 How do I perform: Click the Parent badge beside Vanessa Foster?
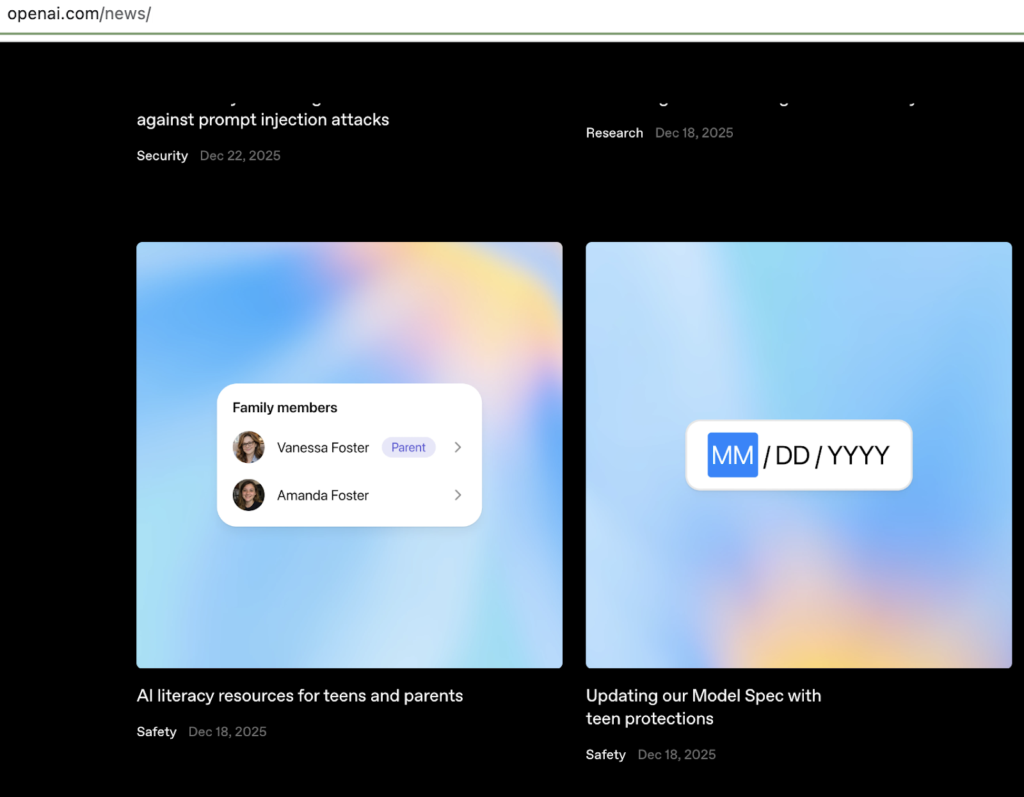coord(408,447)
